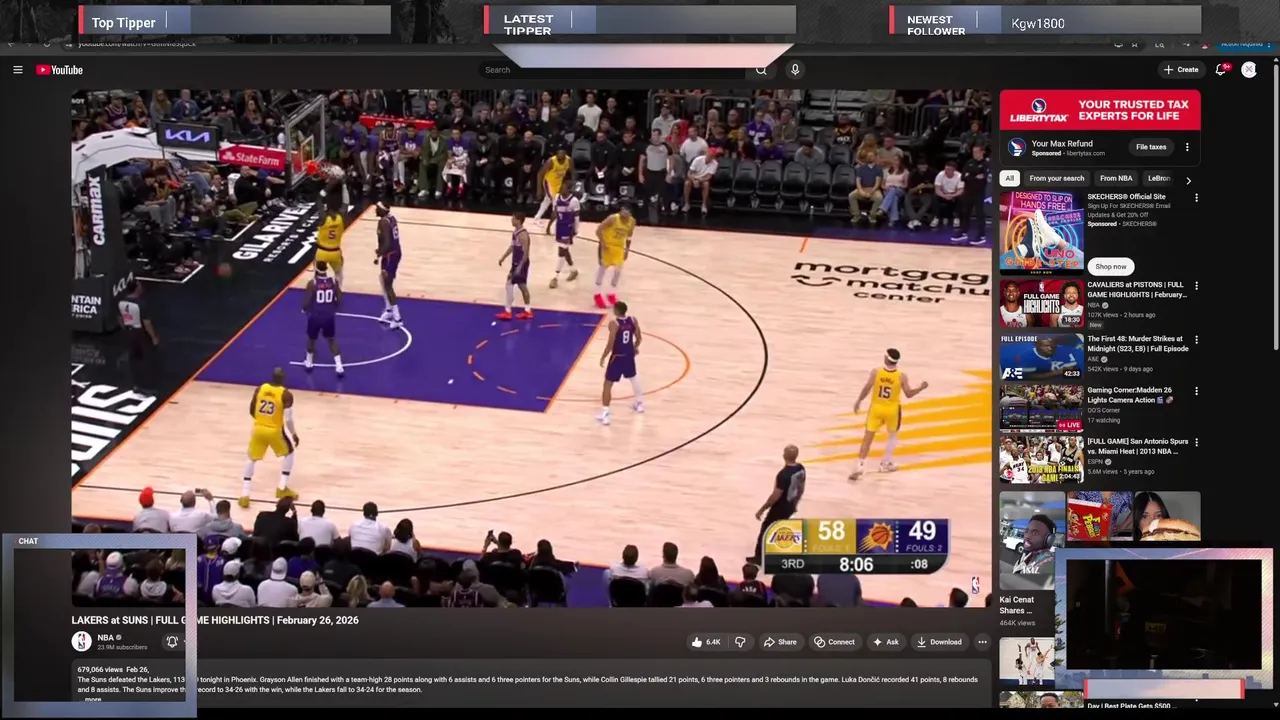
Task: Click the page vertical scrollbar
Action: 1275,205
